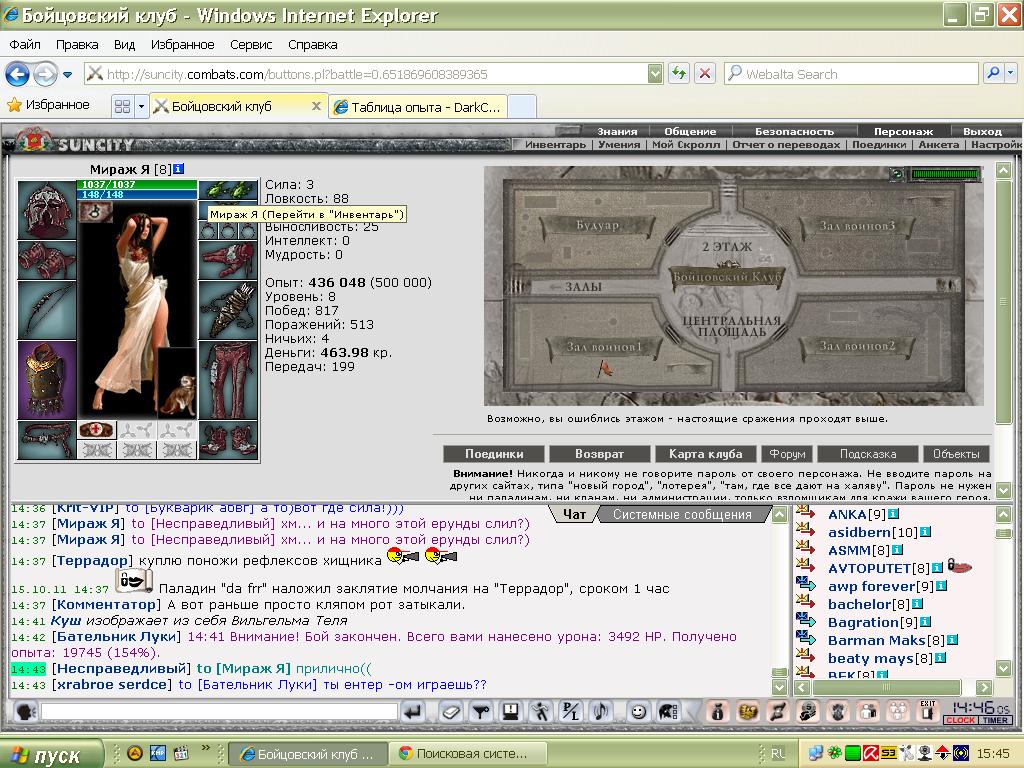The height and width of the screenshot is (768, 1024).
Task: Click the helmet equipment slot
Action: (46, 210)
